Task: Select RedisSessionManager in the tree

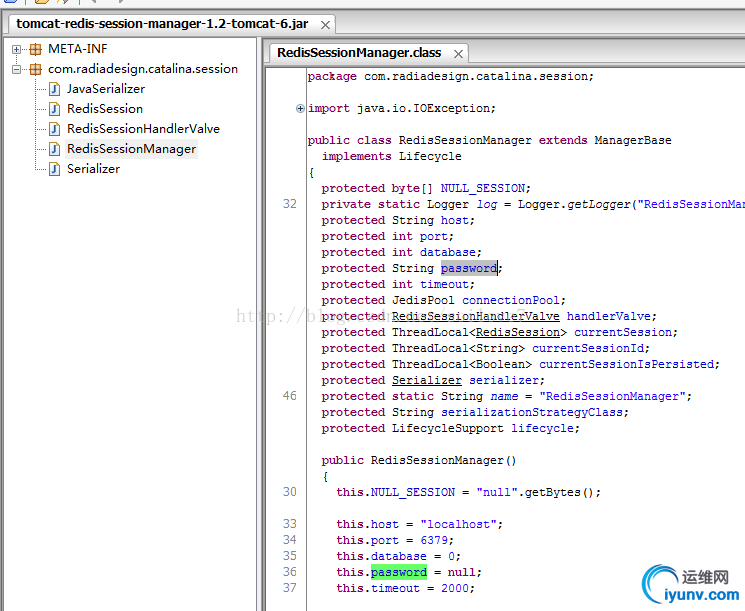Action: [131, 149]
